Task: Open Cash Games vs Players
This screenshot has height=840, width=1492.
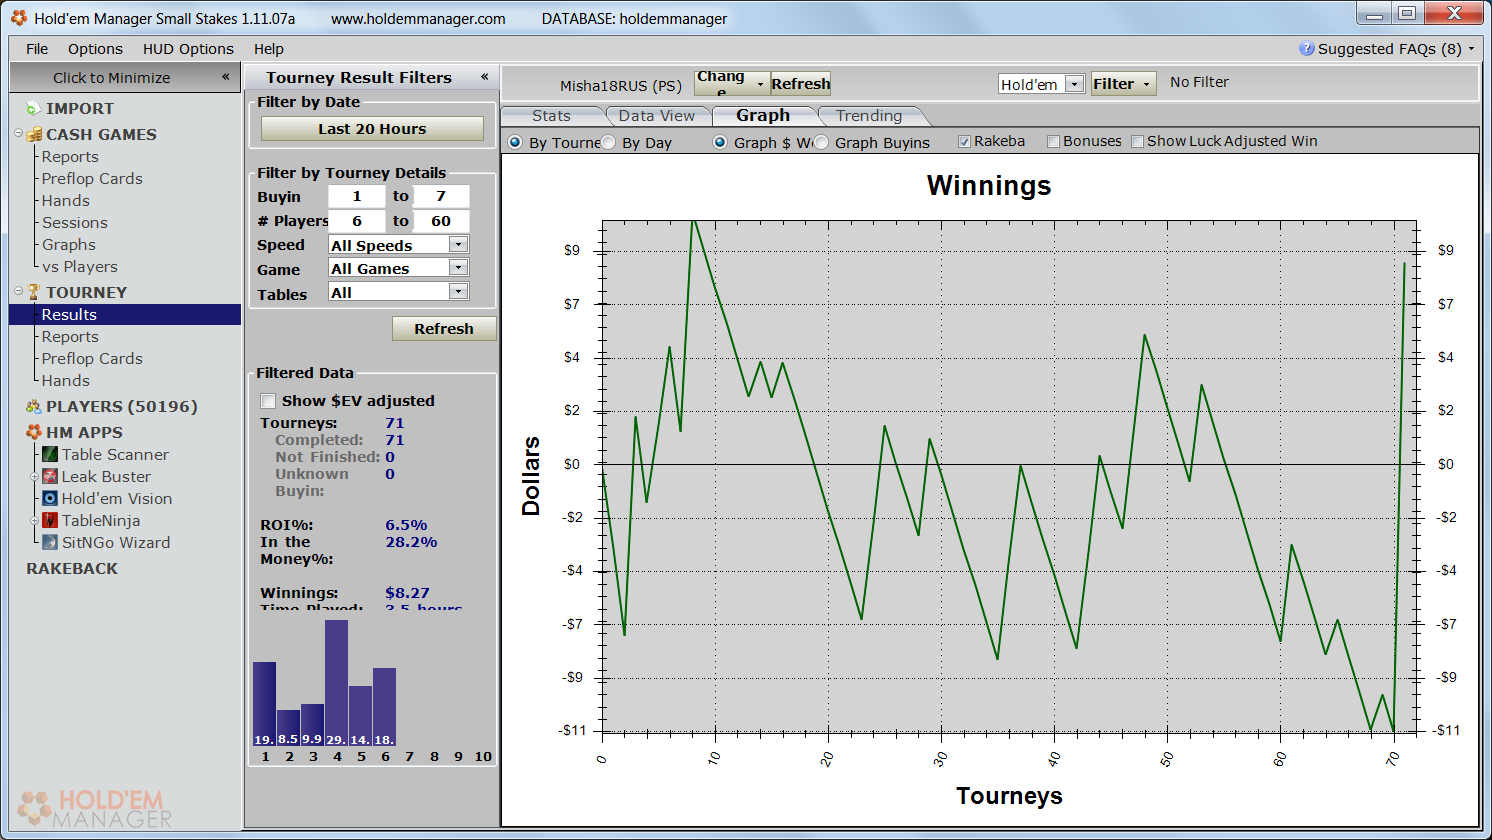Action: point(80,267)
